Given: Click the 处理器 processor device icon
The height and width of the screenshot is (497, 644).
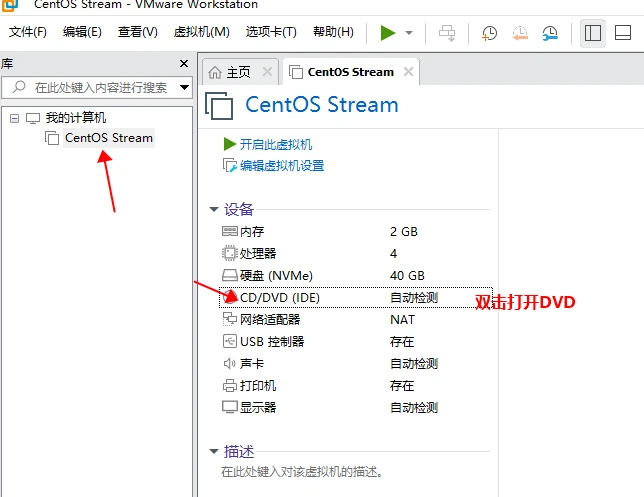Looking at the screenshot, I should (x=230, y=253).
